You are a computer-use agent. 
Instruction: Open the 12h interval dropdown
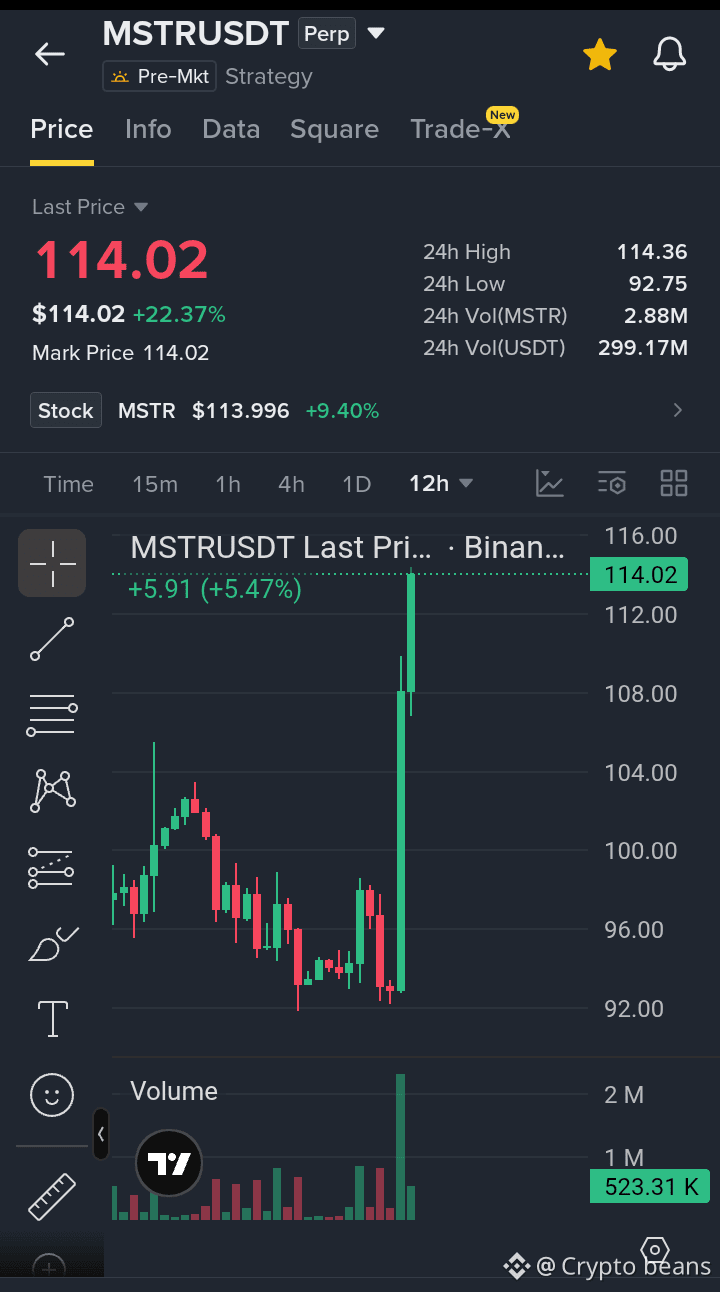click(440, 484)
